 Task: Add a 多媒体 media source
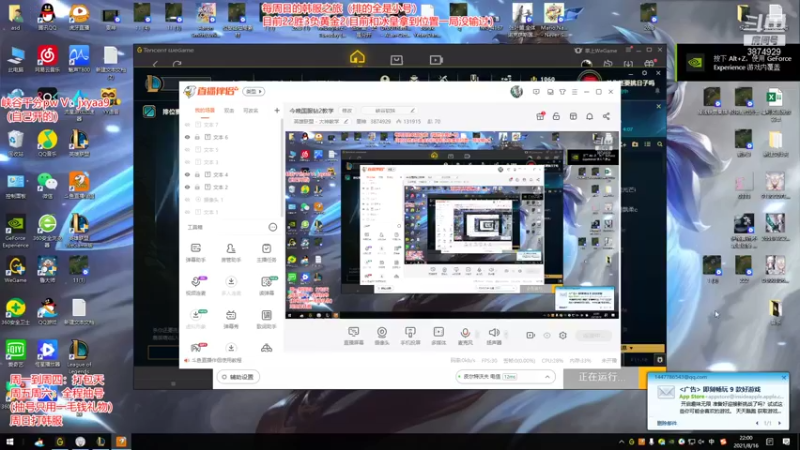pos(438,336)
